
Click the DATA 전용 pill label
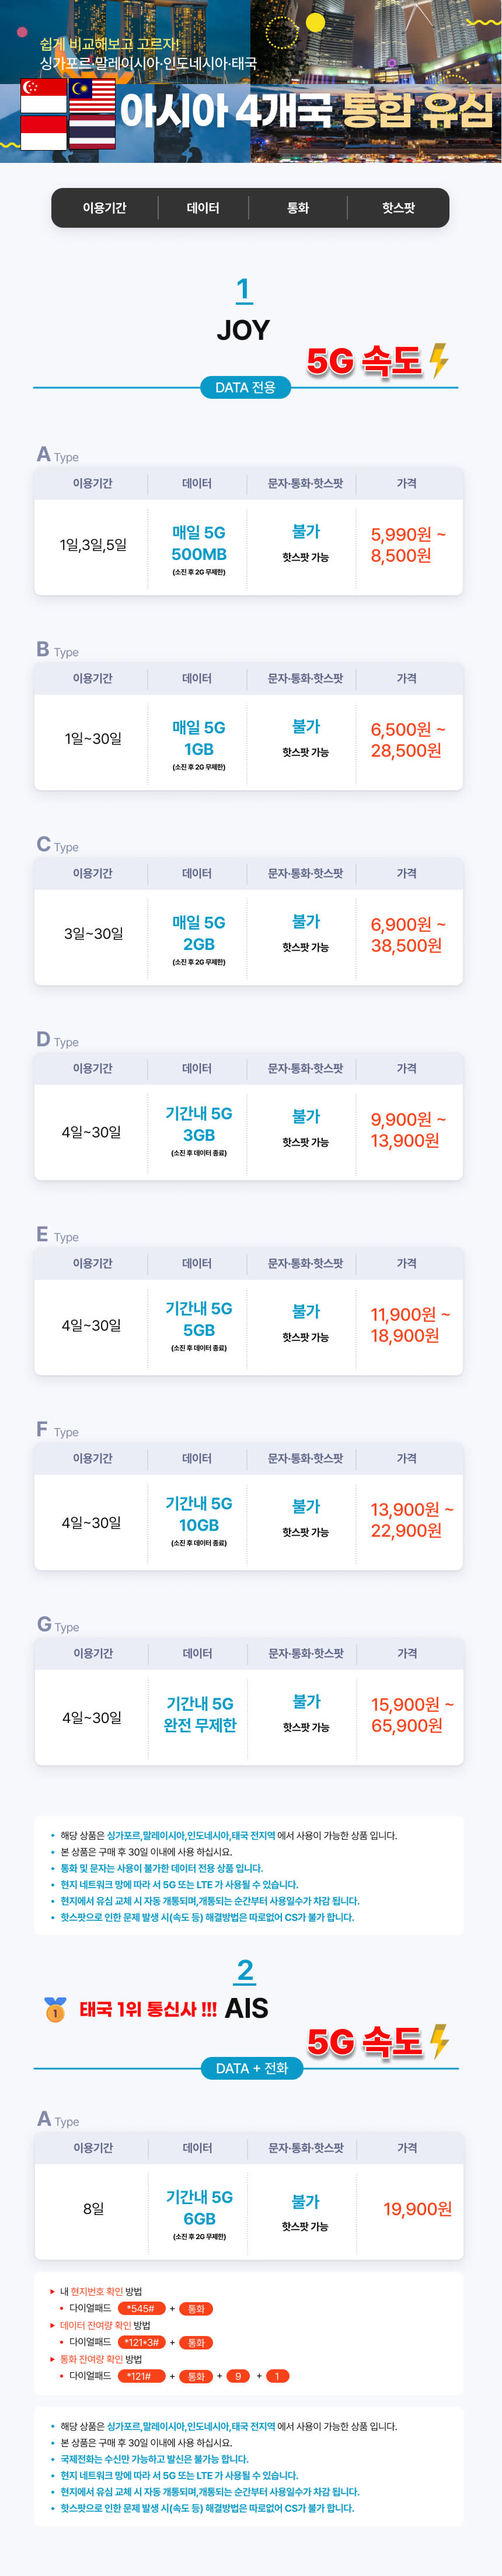coord(245,387)
